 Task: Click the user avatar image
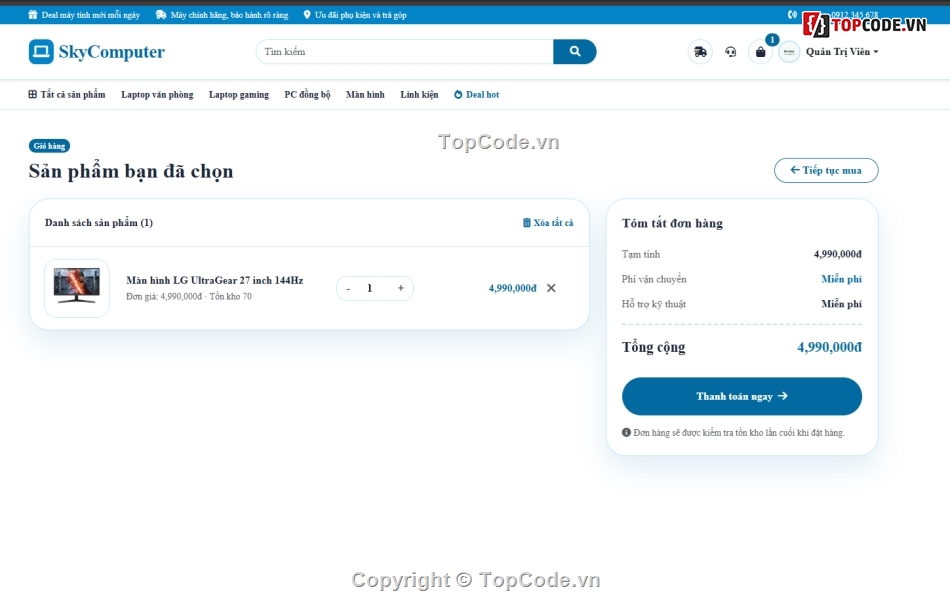(x=789, y=52)
